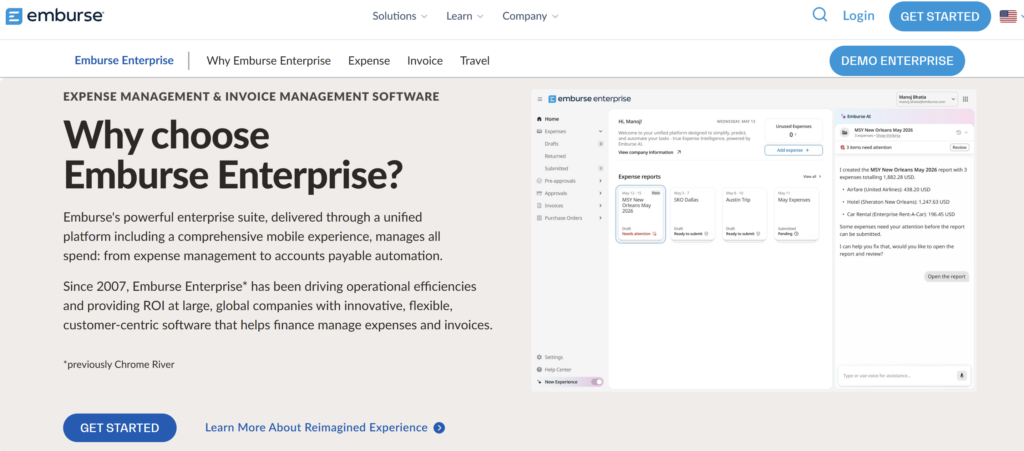Open the Travel tab
The image size is (1024, 451).
click(475, 61)
